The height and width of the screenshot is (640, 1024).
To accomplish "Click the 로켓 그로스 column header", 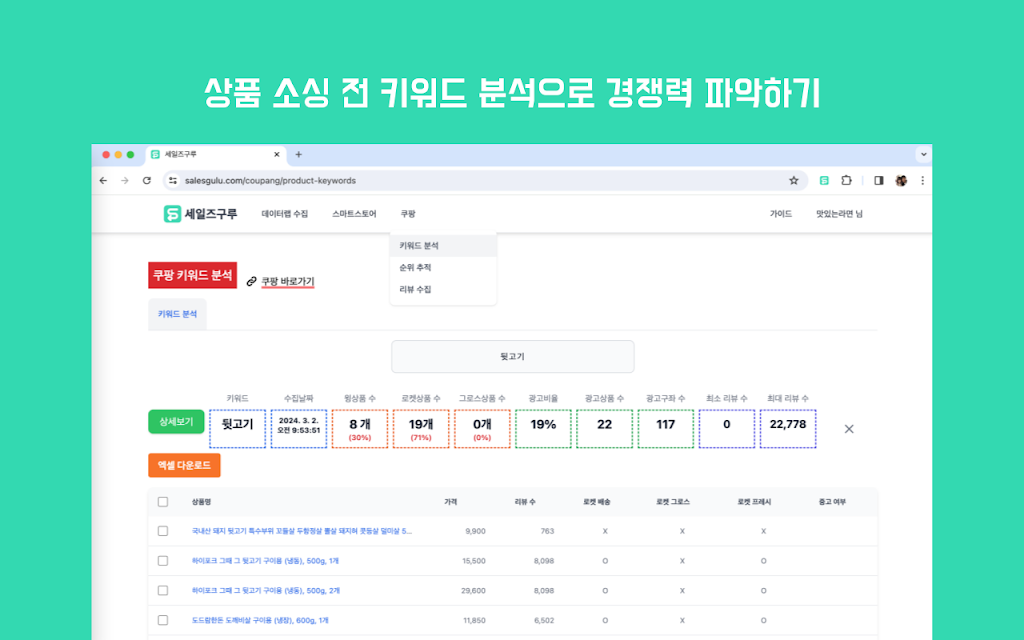I will pyautogui.click(x=673, y=502).
